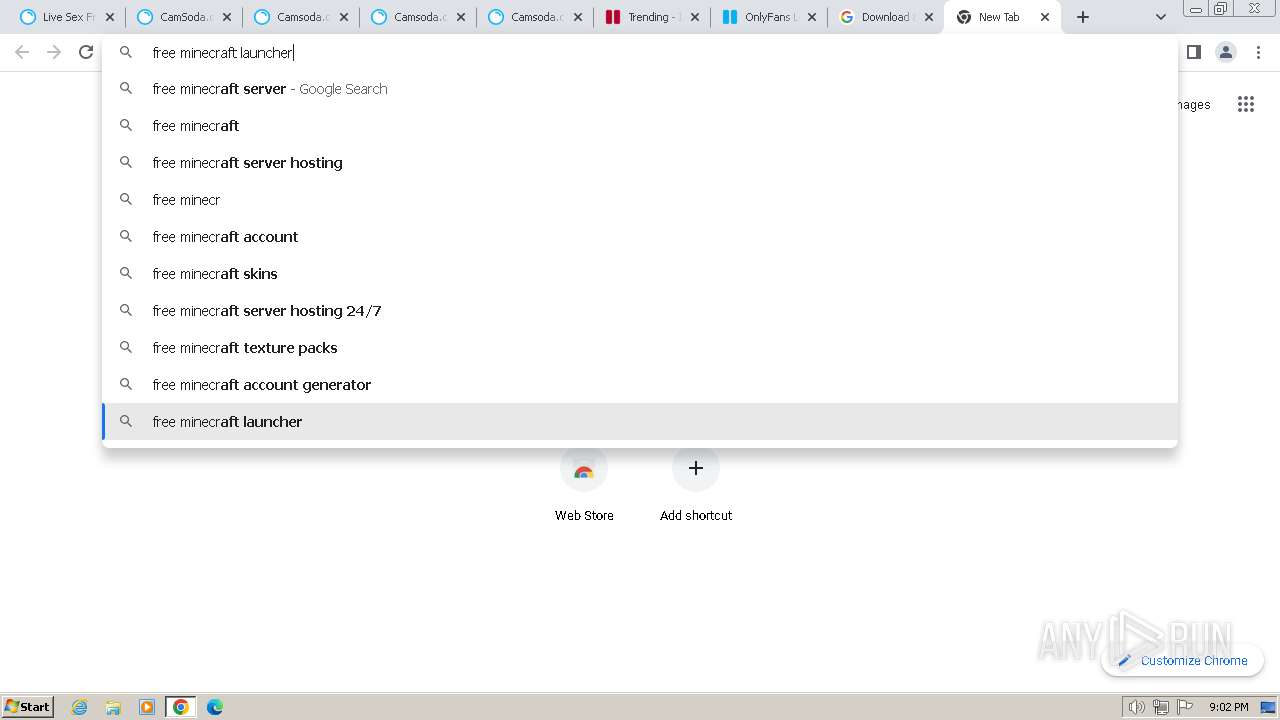Open a new browser tab with plus button

[x=1083, y=17]
